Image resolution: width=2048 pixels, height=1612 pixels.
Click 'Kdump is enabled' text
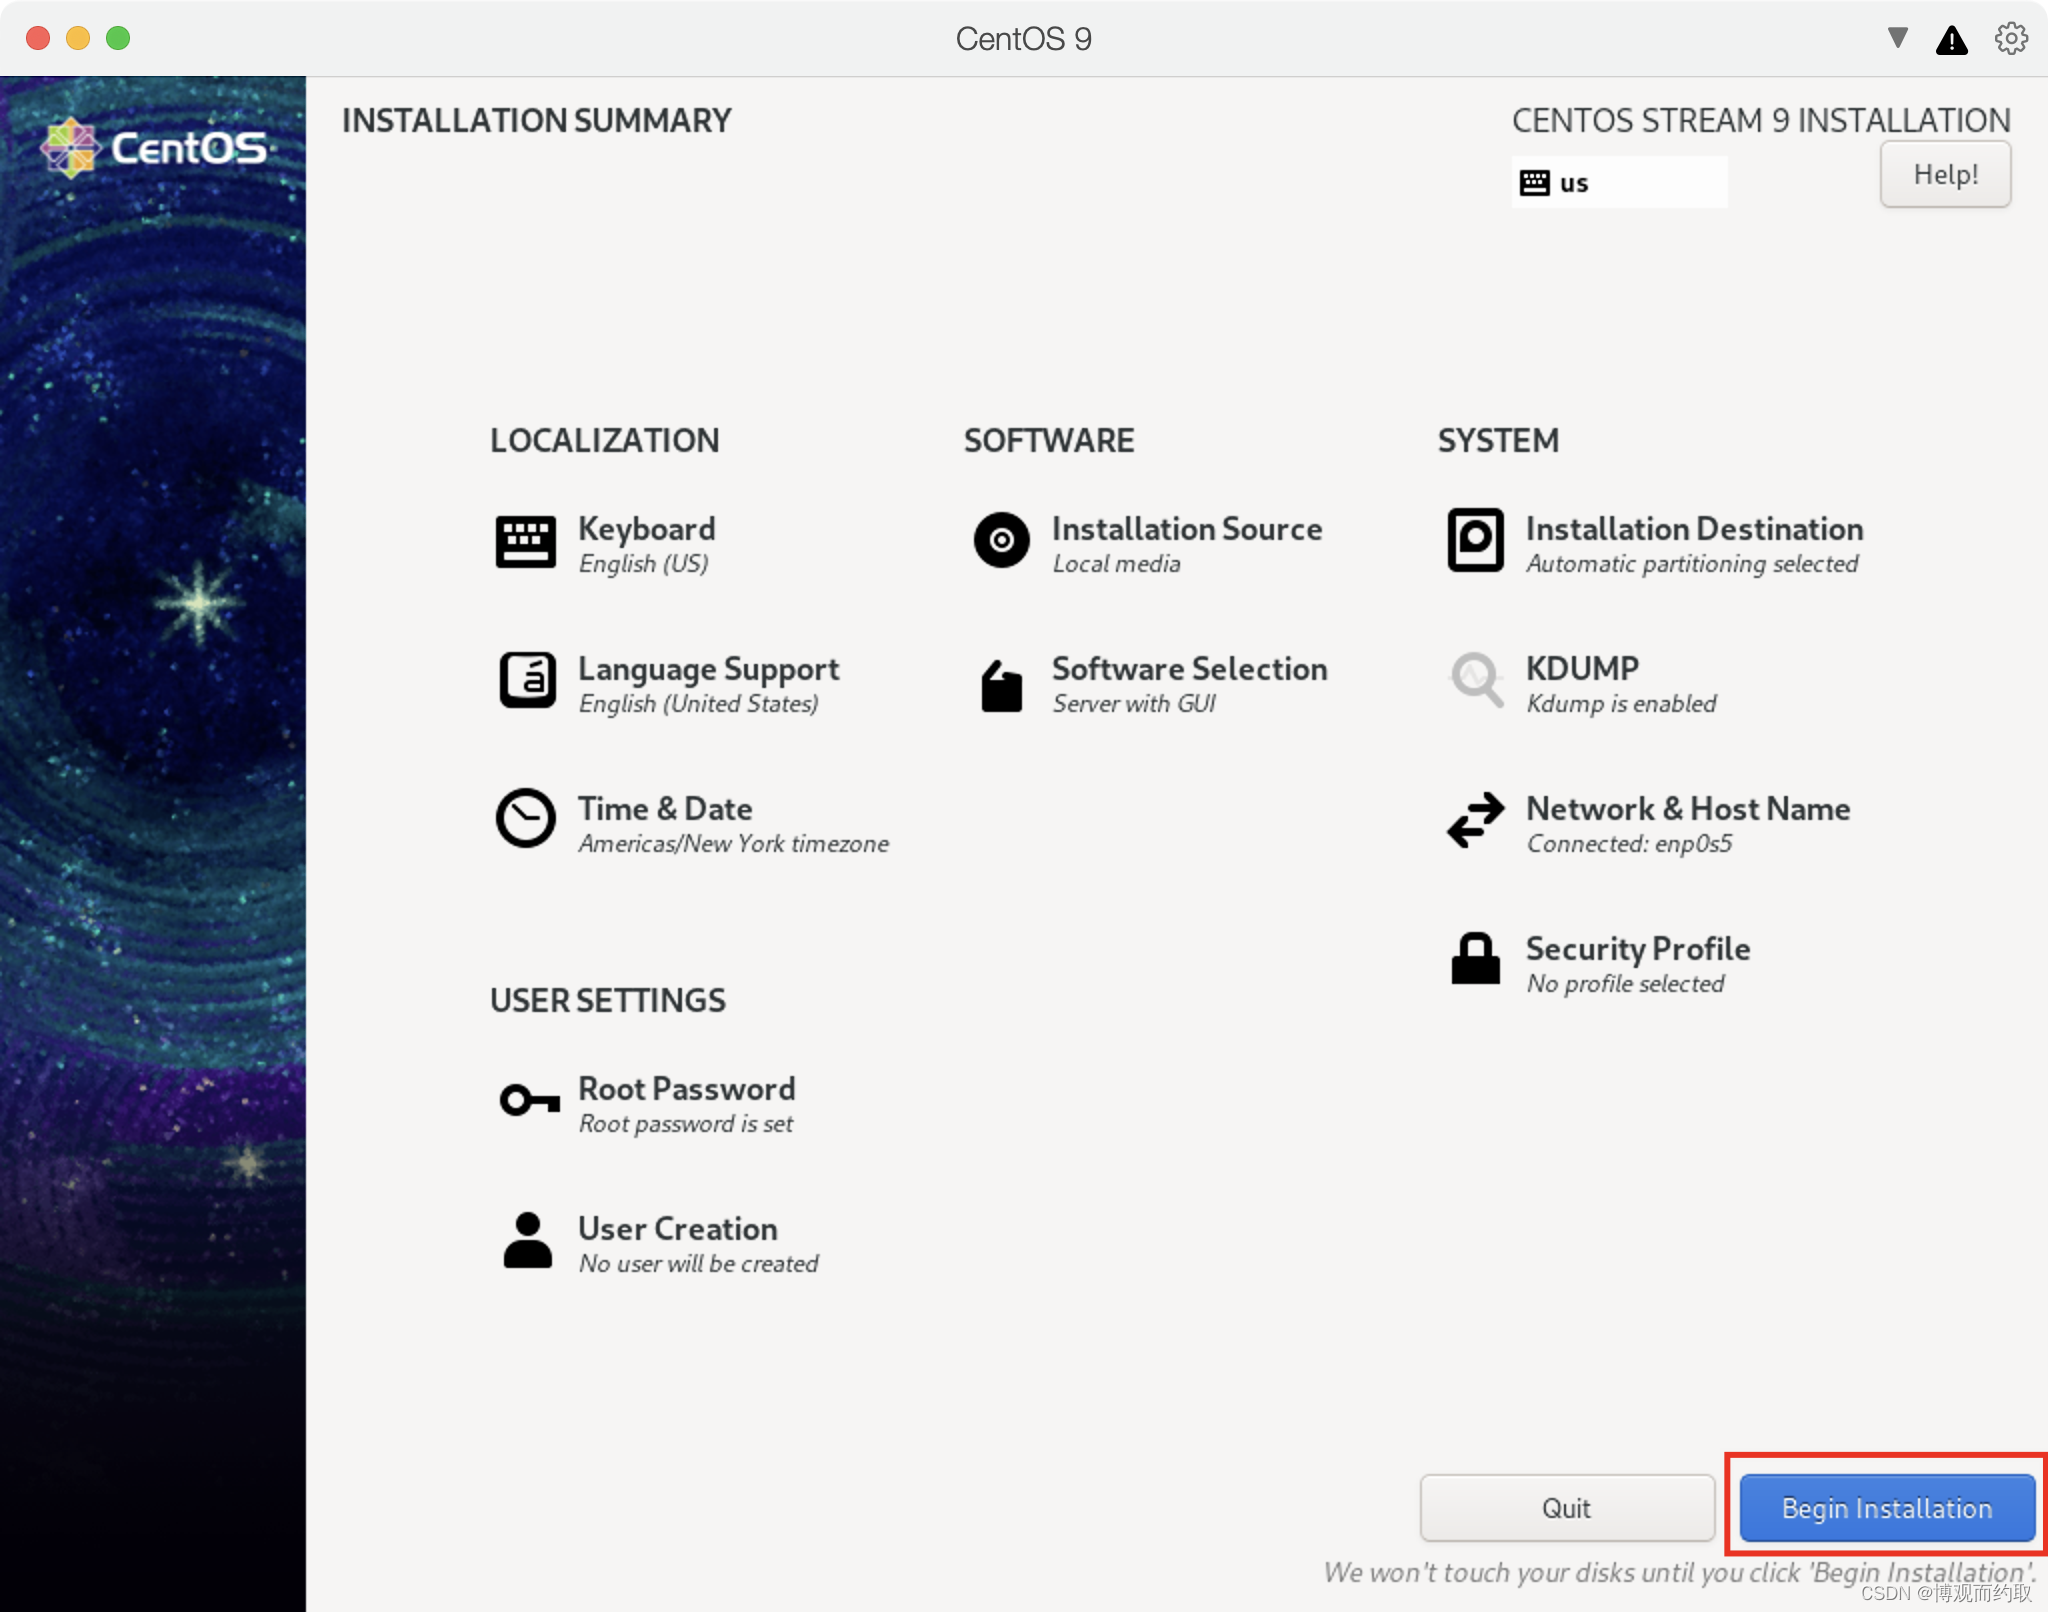1621,704
